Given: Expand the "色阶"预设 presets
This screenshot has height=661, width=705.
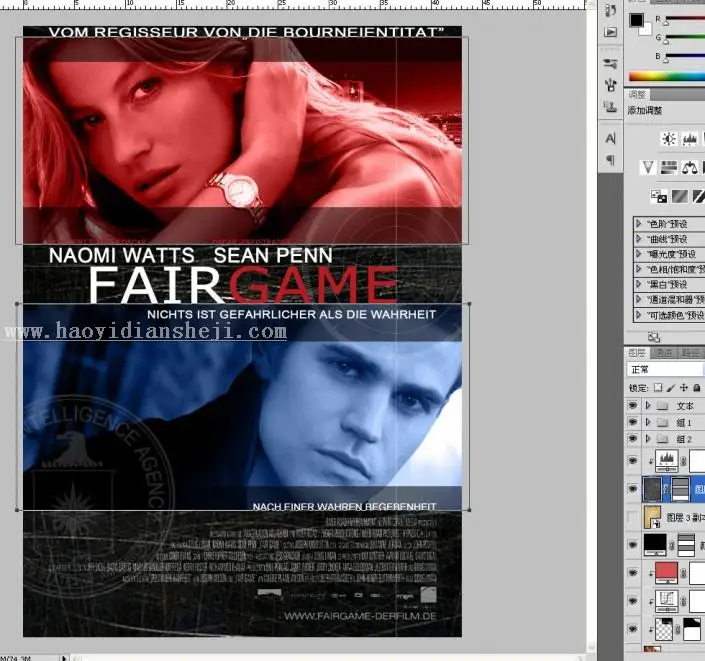Looking at the screenshot, I should pyautogui.click(x=638, y=223).
